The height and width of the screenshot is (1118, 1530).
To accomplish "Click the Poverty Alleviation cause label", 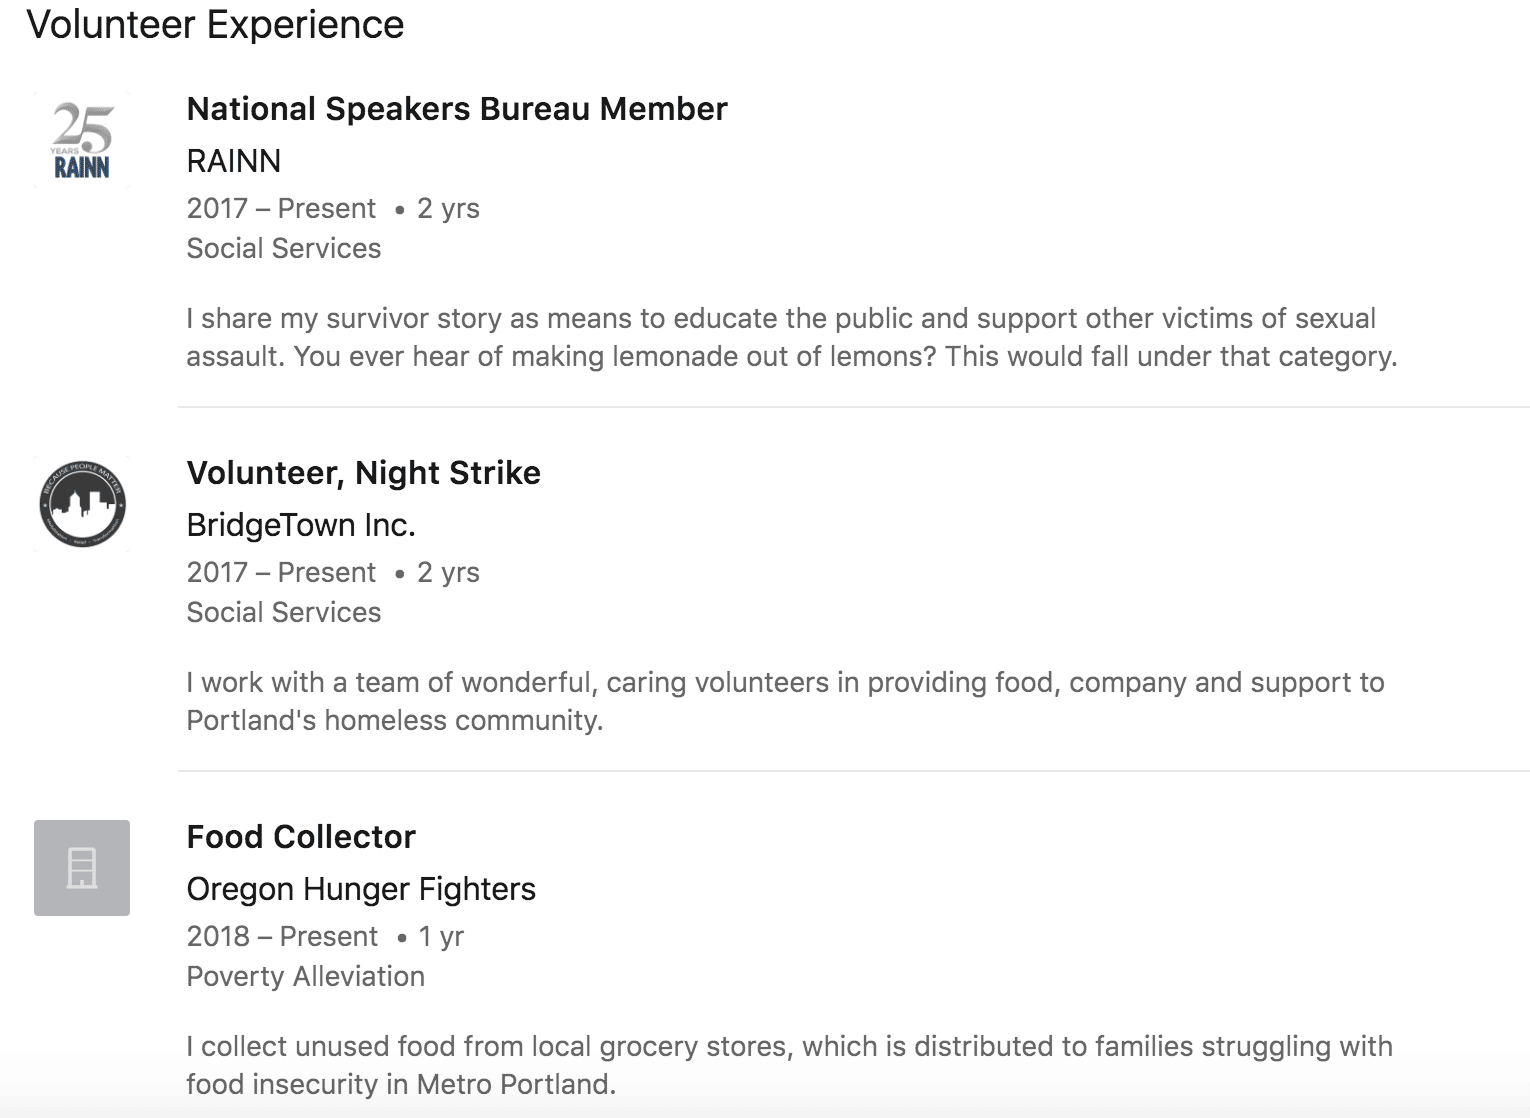I will pos(305,977).
